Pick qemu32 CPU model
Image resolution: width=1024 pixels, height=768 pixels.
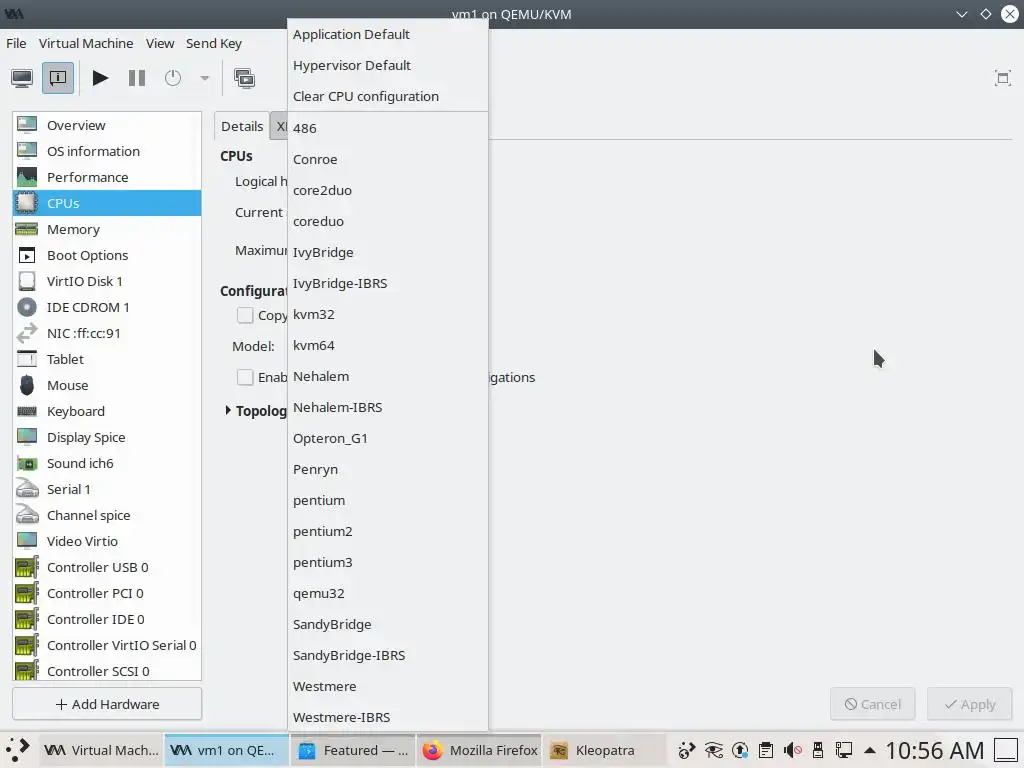tap(388, 594)
